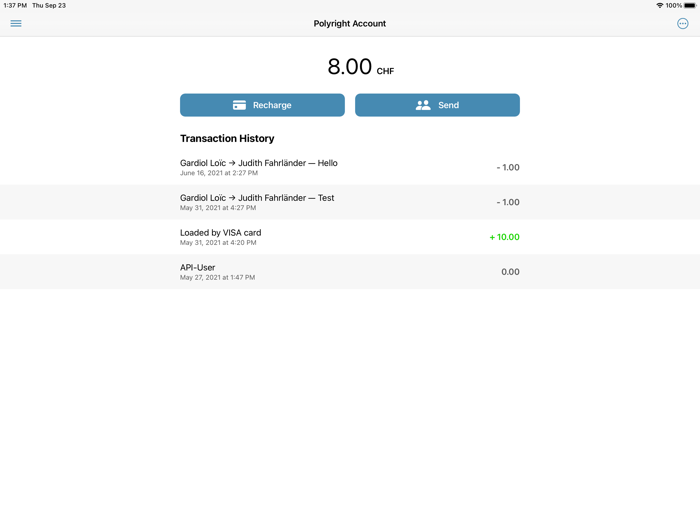Viewport: 700px width, 525px height.
Task: Open the hamburger side menu
Action: pos(16,23)
